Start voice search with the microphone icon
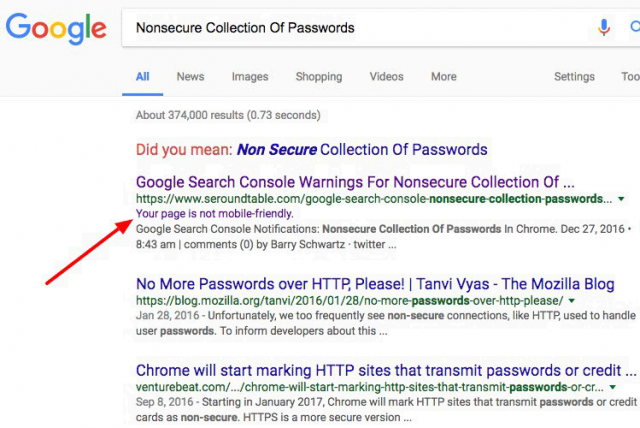The width and height of the screenshot is (640, 428). (x=604, y=28)
